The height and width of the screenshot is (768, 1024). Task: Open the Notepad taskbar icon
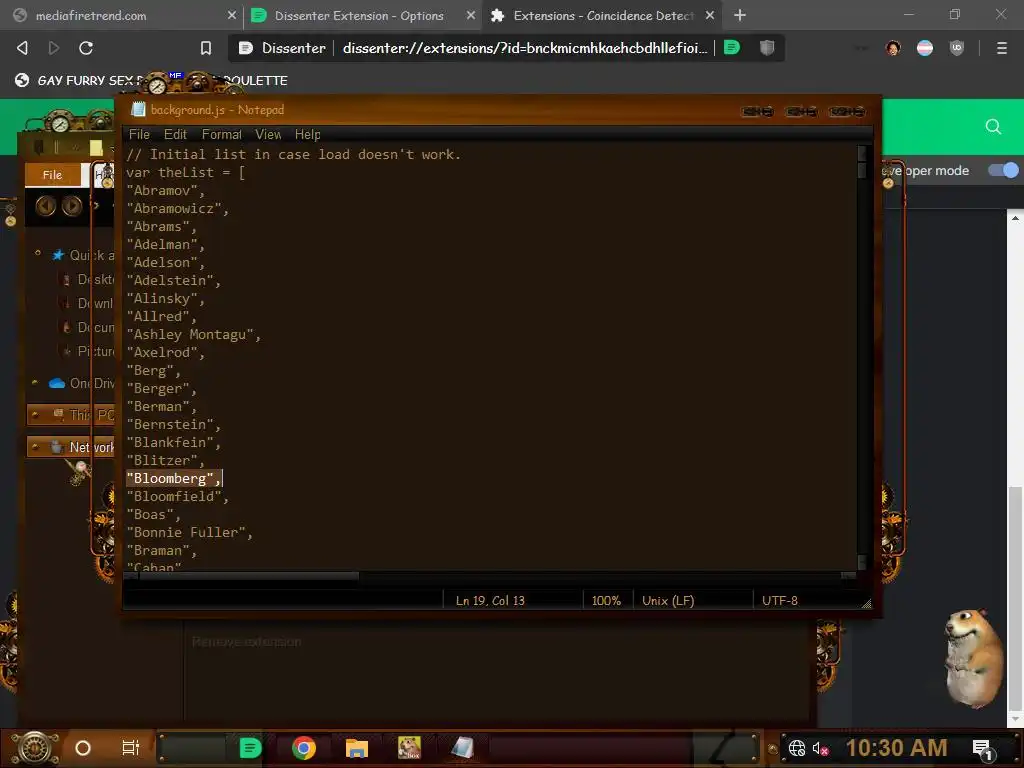462,748
